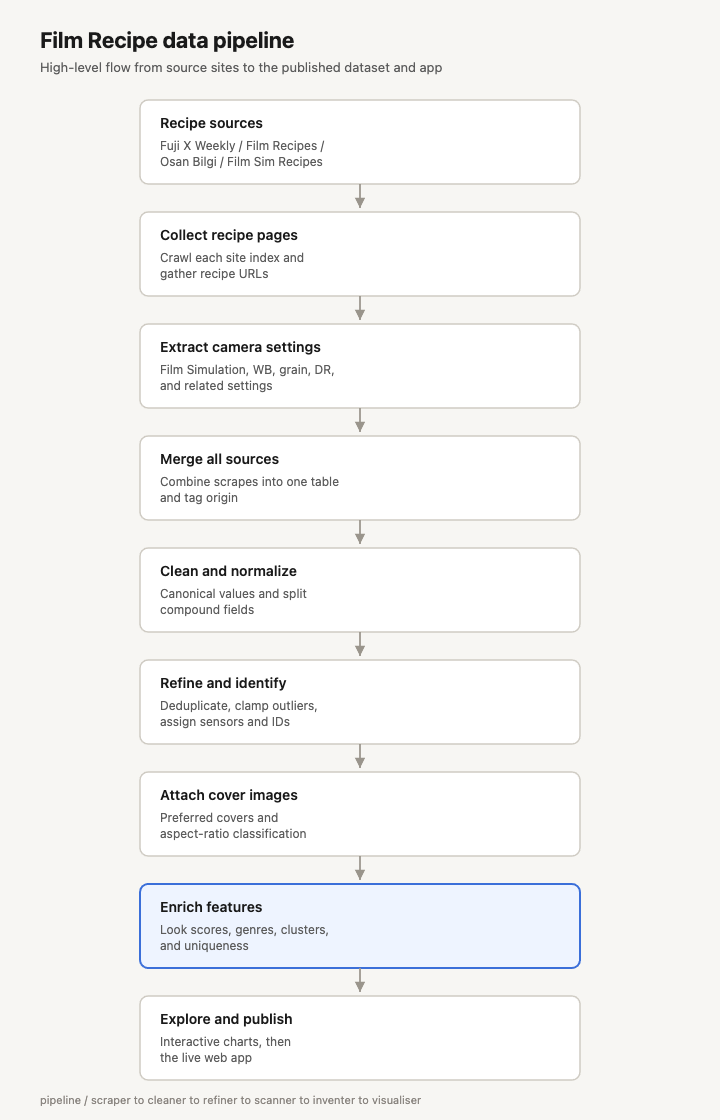
Task: Click the Clean and normalize box
Action: pos(360,590)
